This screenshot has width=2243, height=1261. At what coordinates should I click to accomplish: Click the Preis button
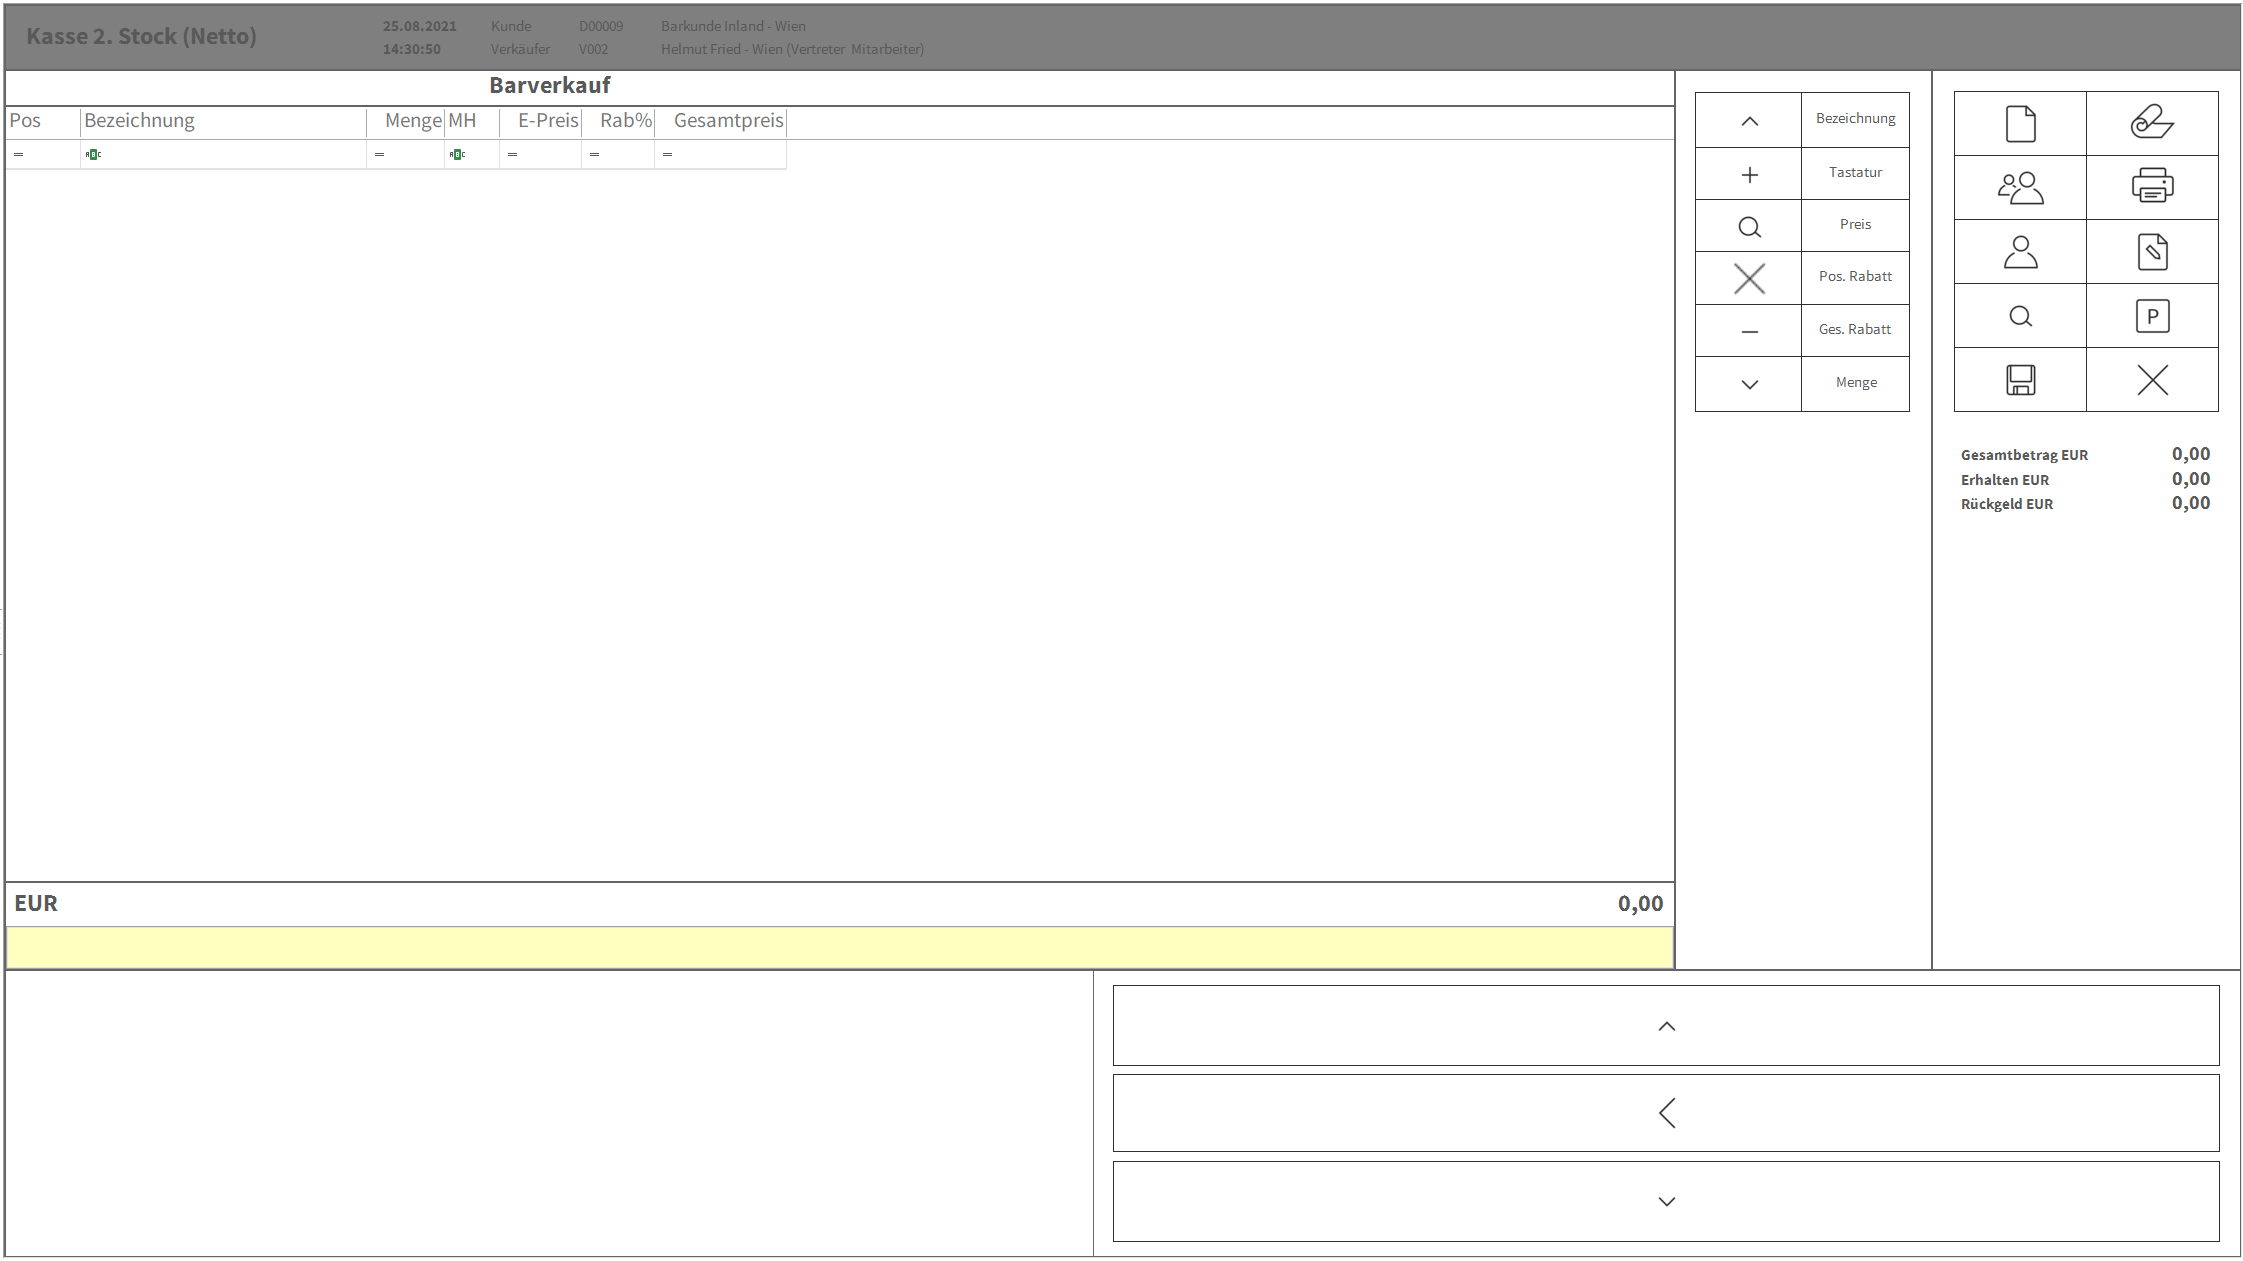1855,225
